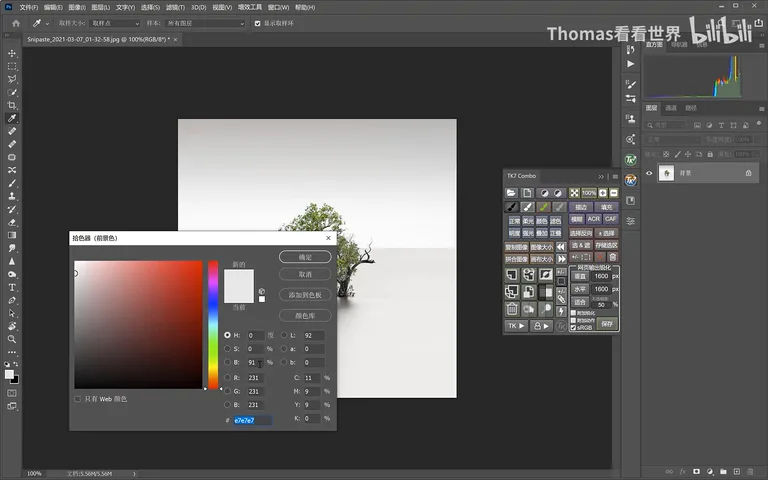Select the Horizontal Type tool

(x=12, y=288)
